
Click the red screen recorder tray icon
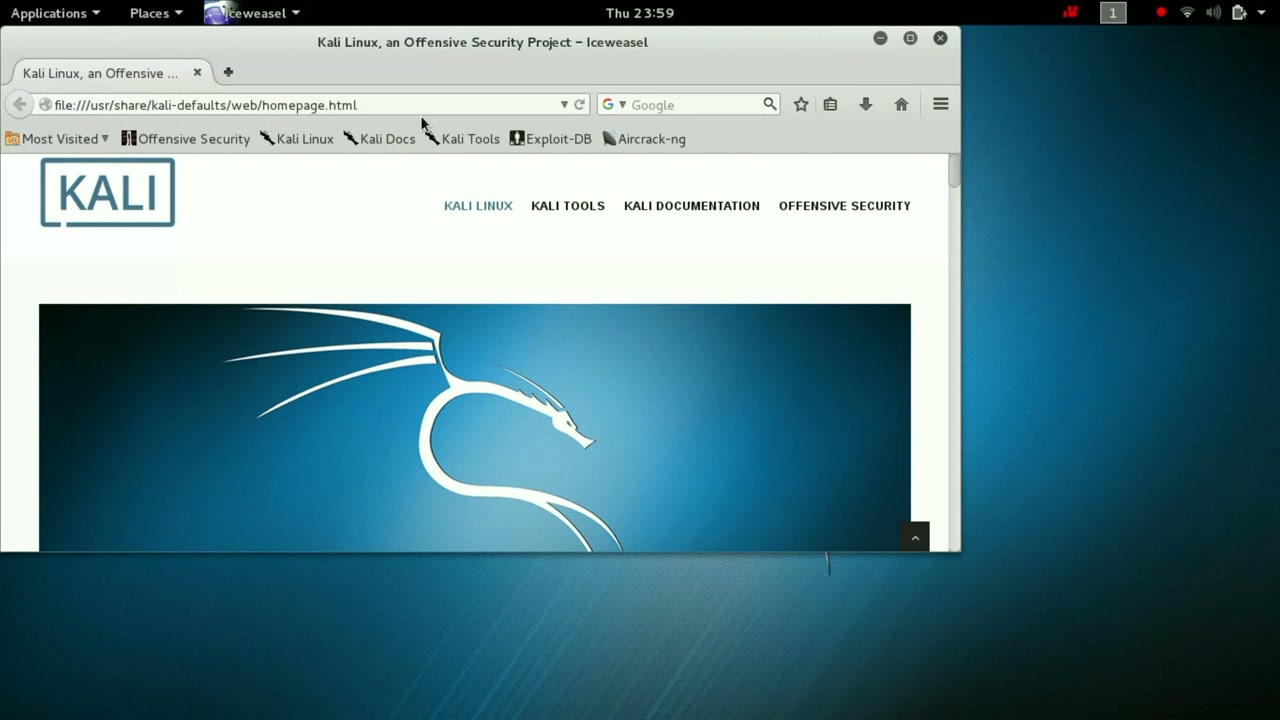pos(1071,13)
